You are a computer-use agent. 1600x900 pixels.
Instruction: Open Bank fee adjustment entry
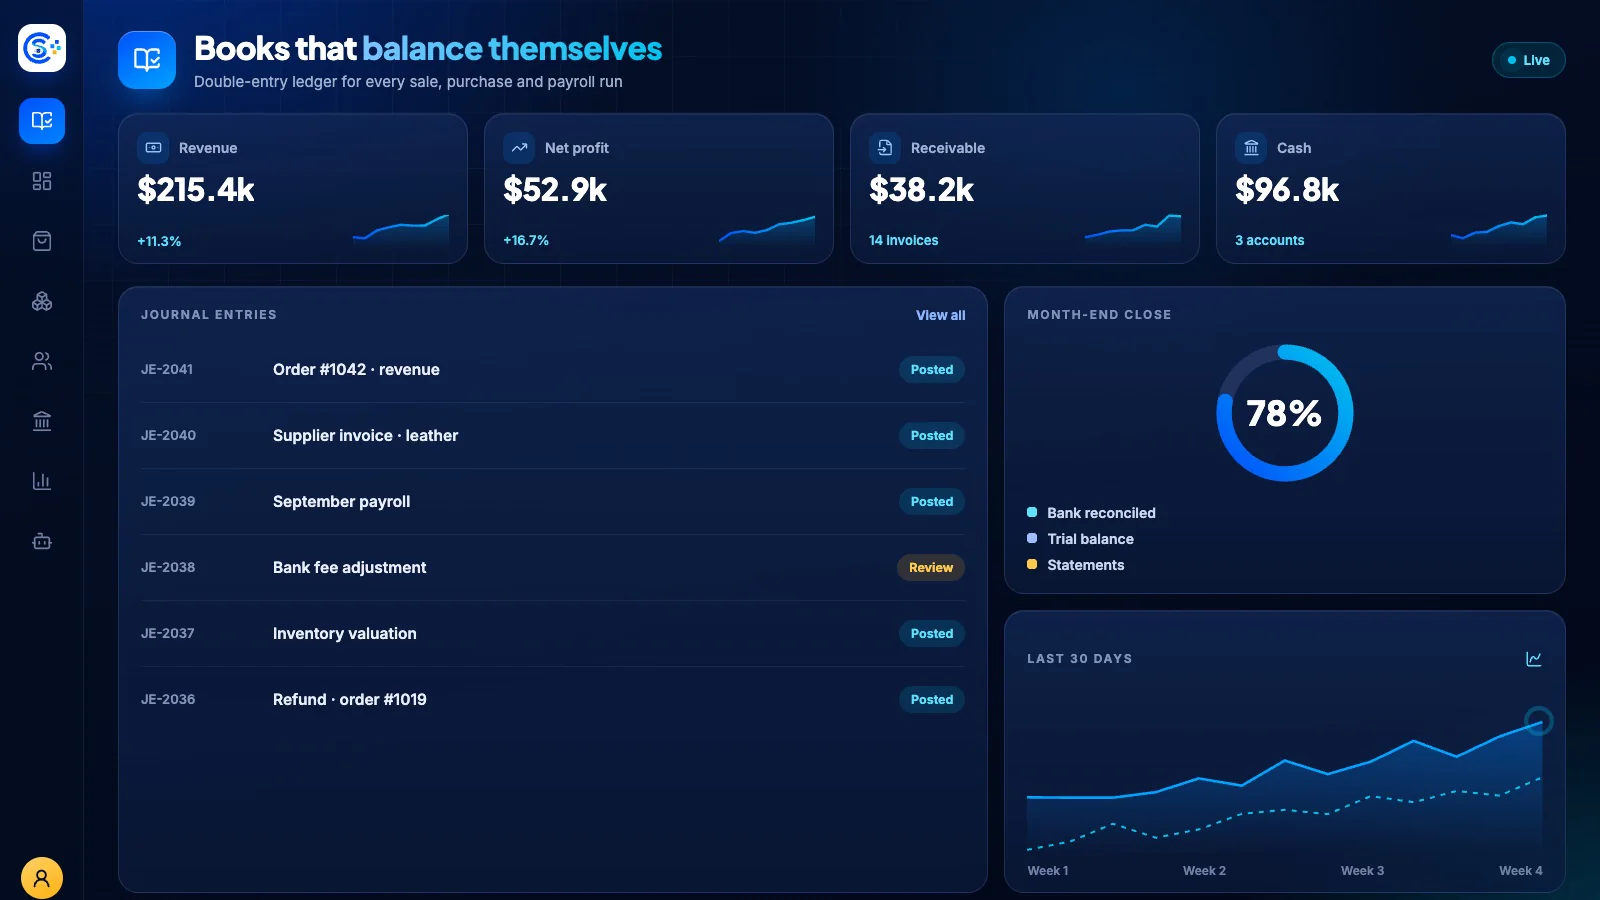(349, 567)
